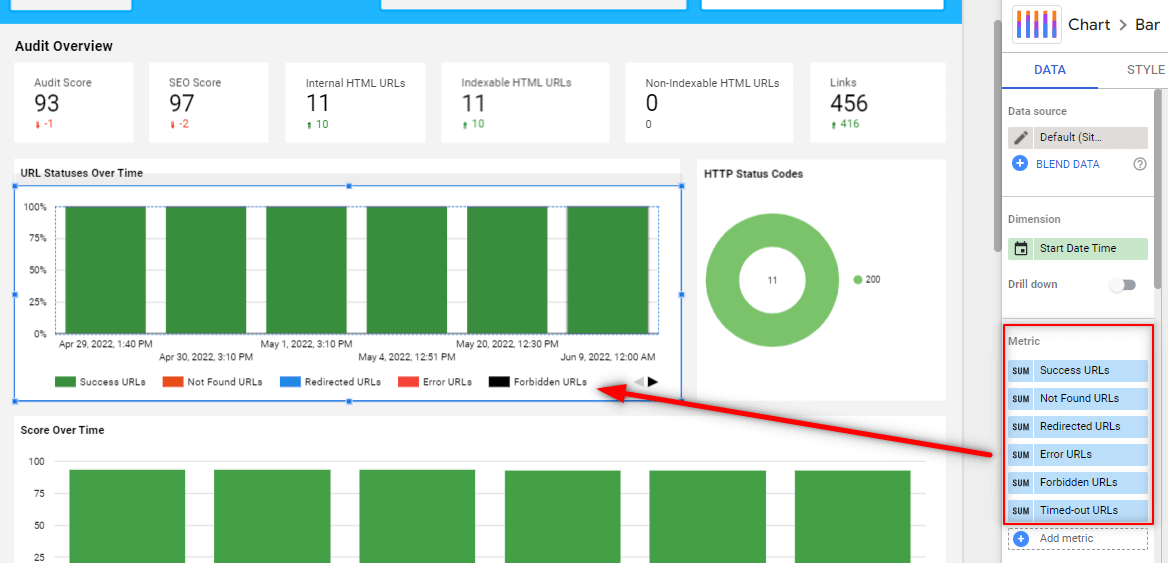The width and height of the screenshot is (1168, 563).
Task: Click the first Score Over Time bar
Action: click(127, 516)
